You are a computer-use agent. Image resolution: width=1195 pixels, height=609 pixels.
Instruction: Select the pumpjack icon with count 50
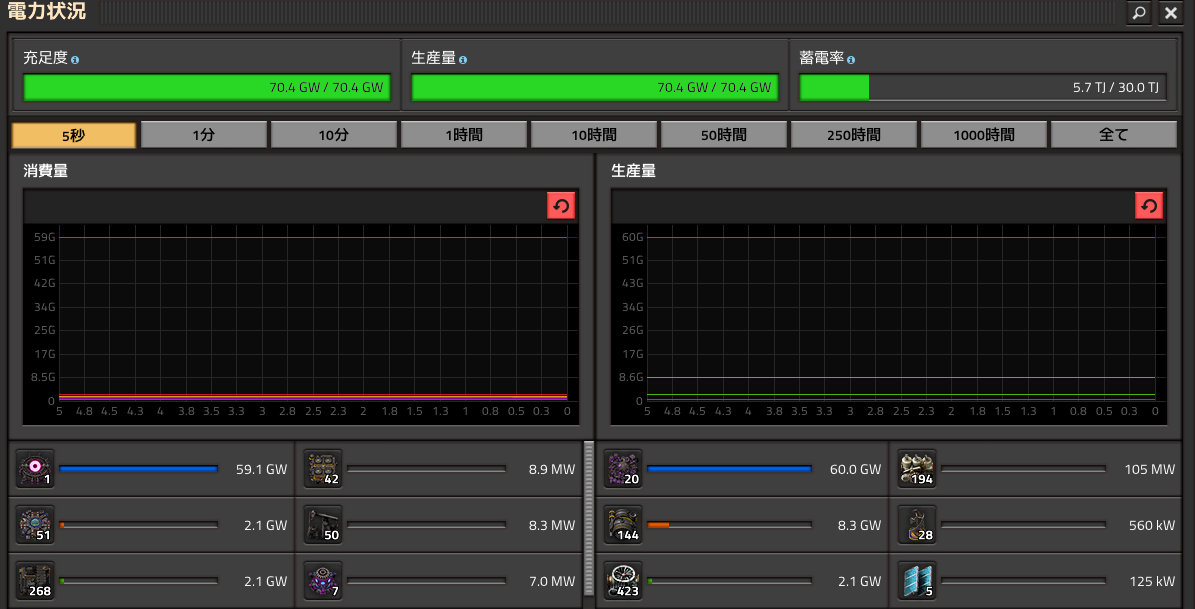323,524
